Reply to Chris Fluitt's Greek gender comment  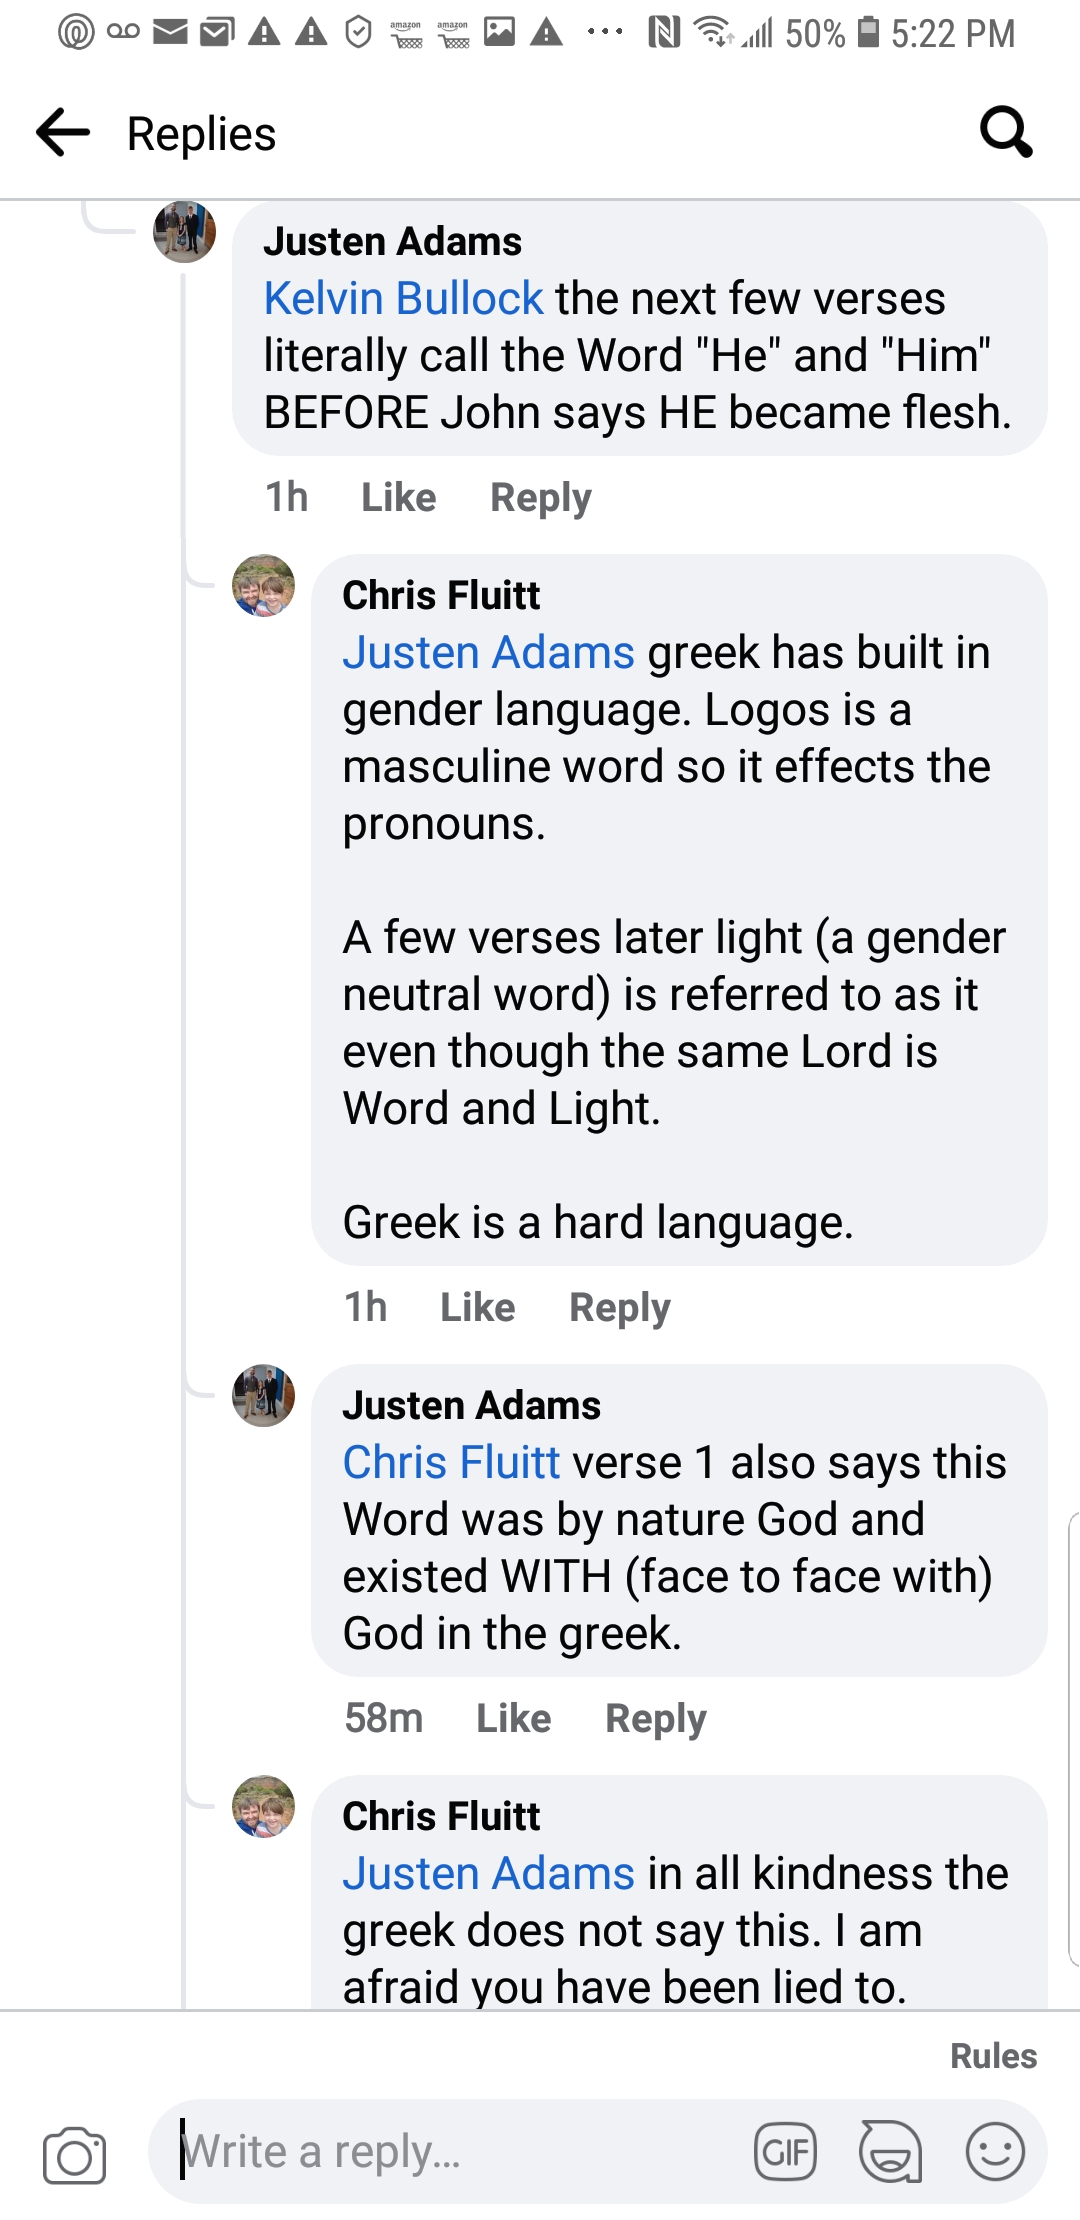tap(620, 1307)
